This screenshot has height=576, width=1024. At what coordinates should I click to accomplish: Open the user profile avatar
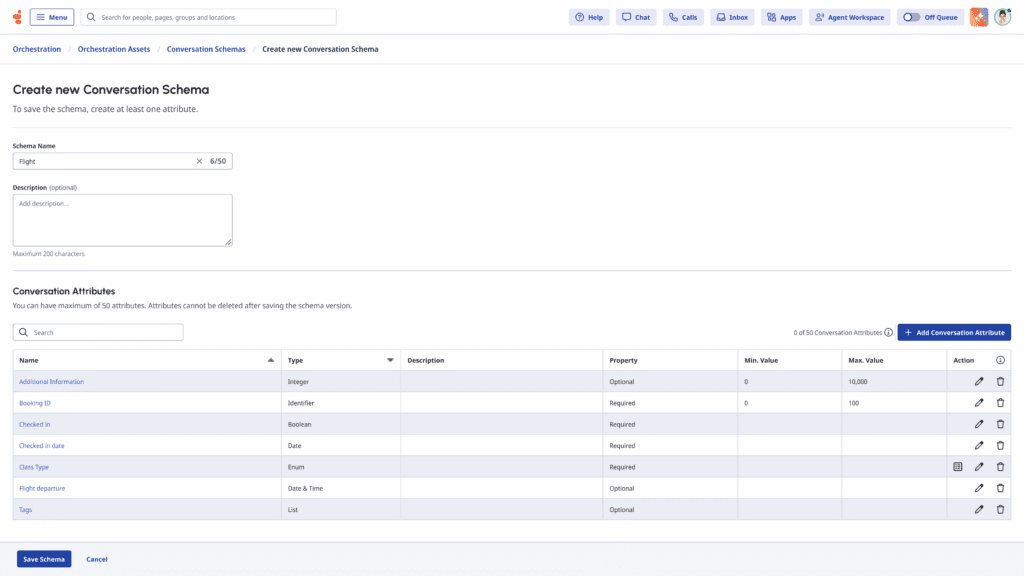1002,17
